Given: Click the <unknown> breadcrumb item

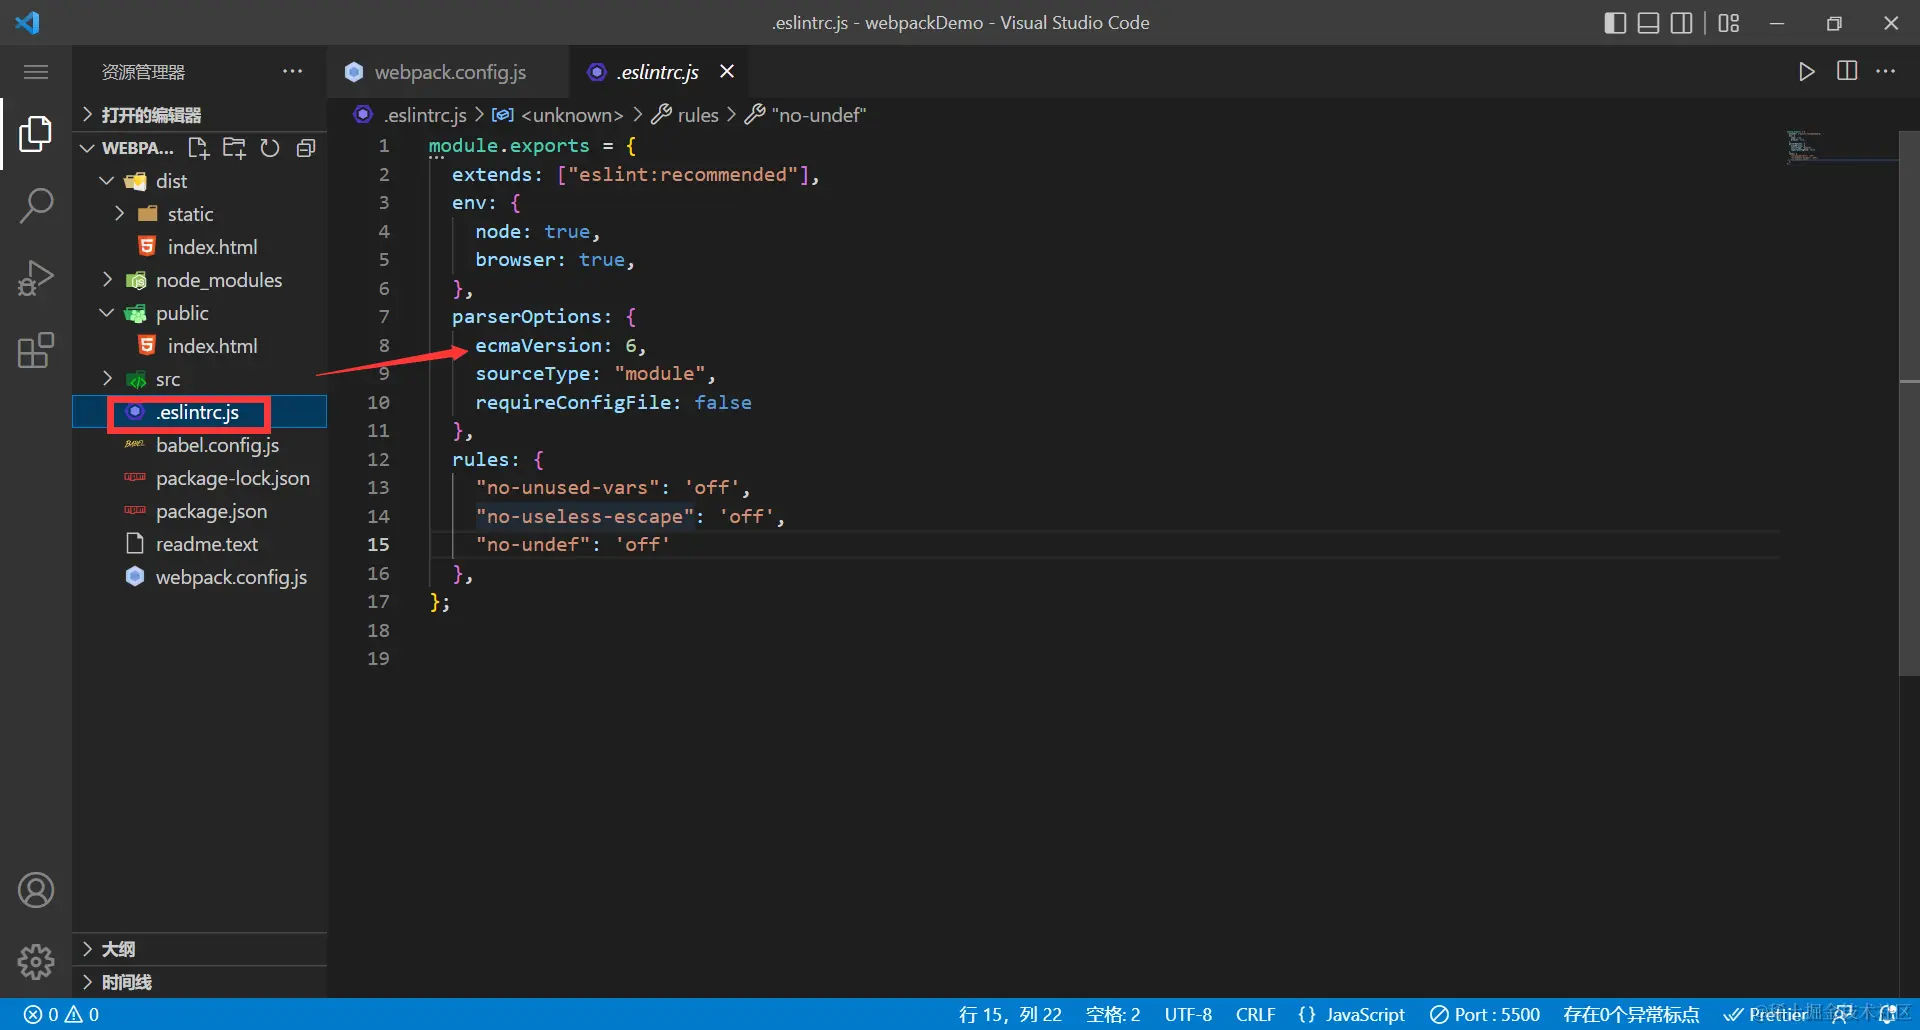Looking at the screenshot, I should [572, 115].
